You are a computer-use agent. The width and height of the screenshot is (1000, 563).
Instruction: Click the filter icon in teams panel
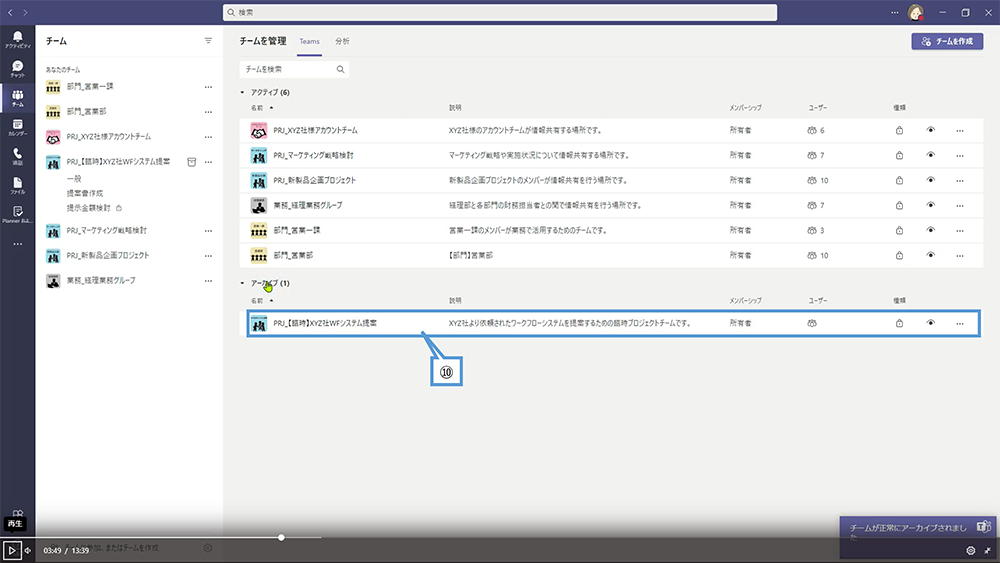(x=208, y=40)
